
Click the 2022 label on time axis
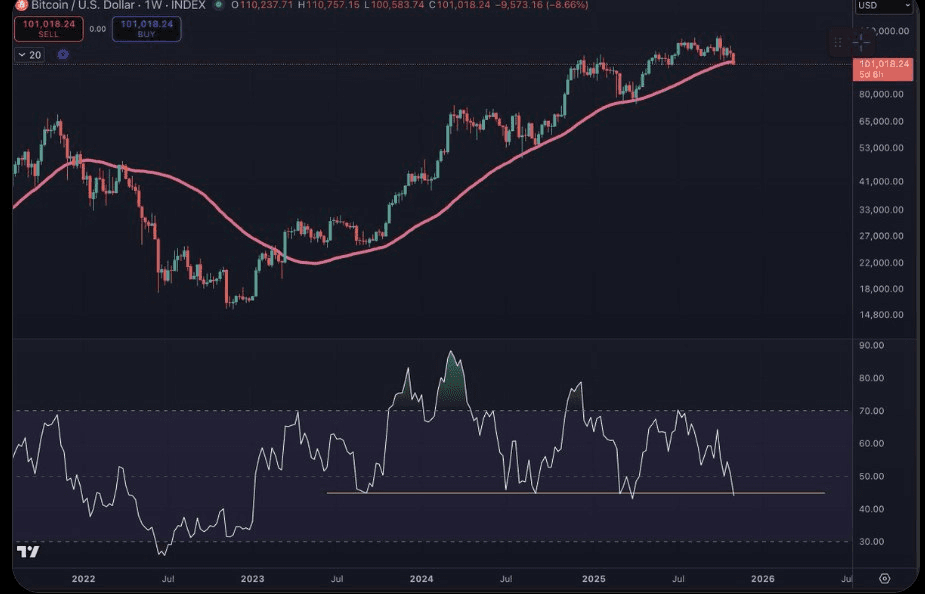click(83, 578)
